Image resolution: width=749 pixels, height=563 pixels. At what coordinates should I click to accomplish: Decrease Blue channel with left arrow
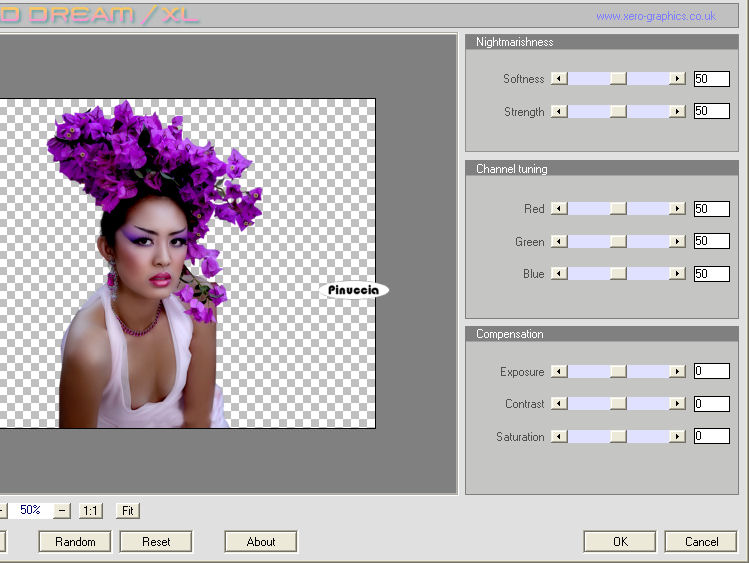point(559,274)
